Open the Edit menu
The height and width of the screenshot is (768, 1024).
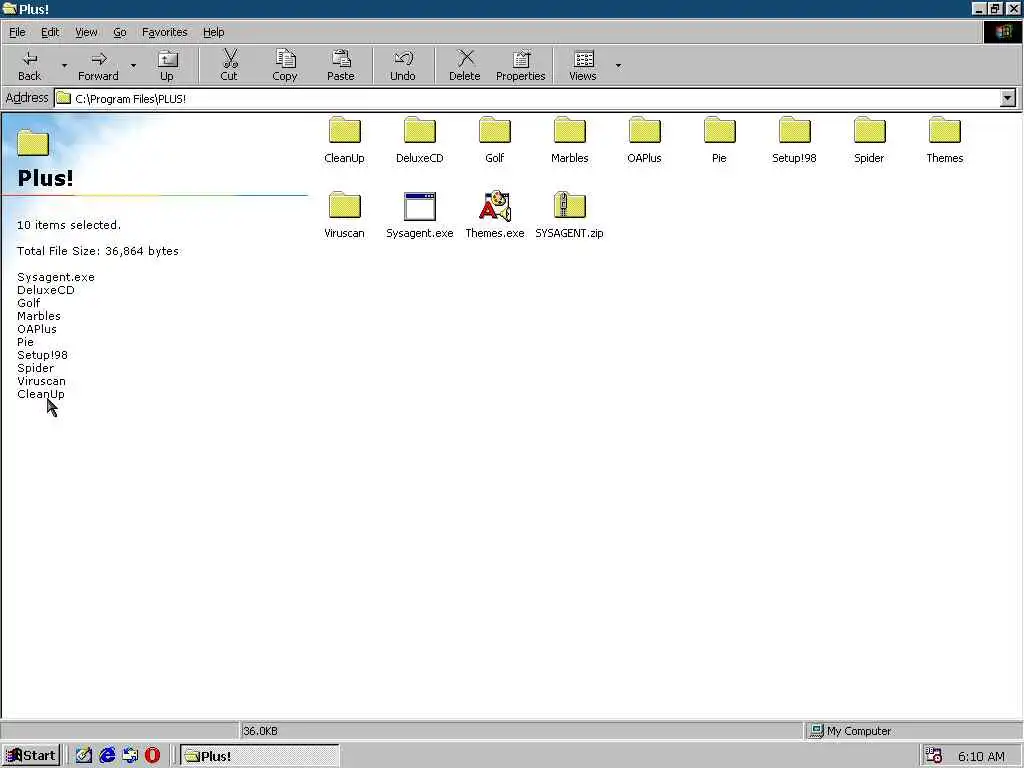pos(50,32)
